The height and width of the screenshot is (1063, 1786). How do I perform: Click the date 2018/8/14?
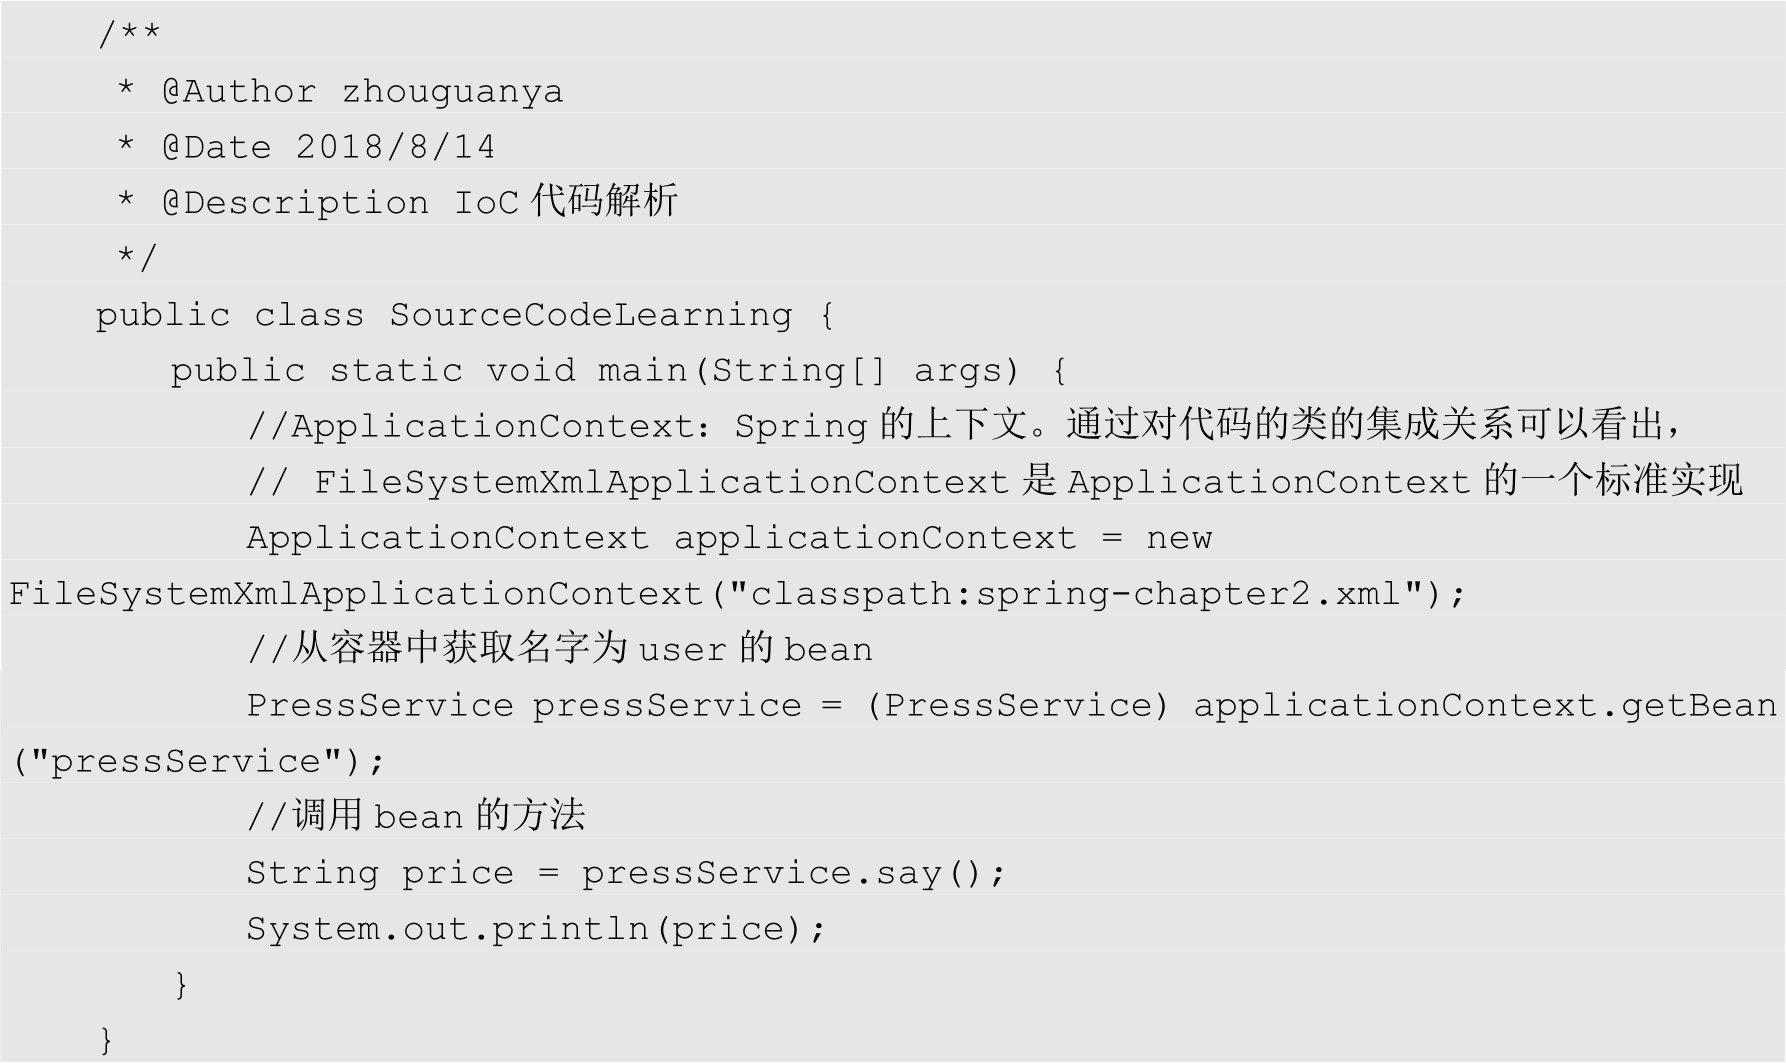[x=395, y=148]
